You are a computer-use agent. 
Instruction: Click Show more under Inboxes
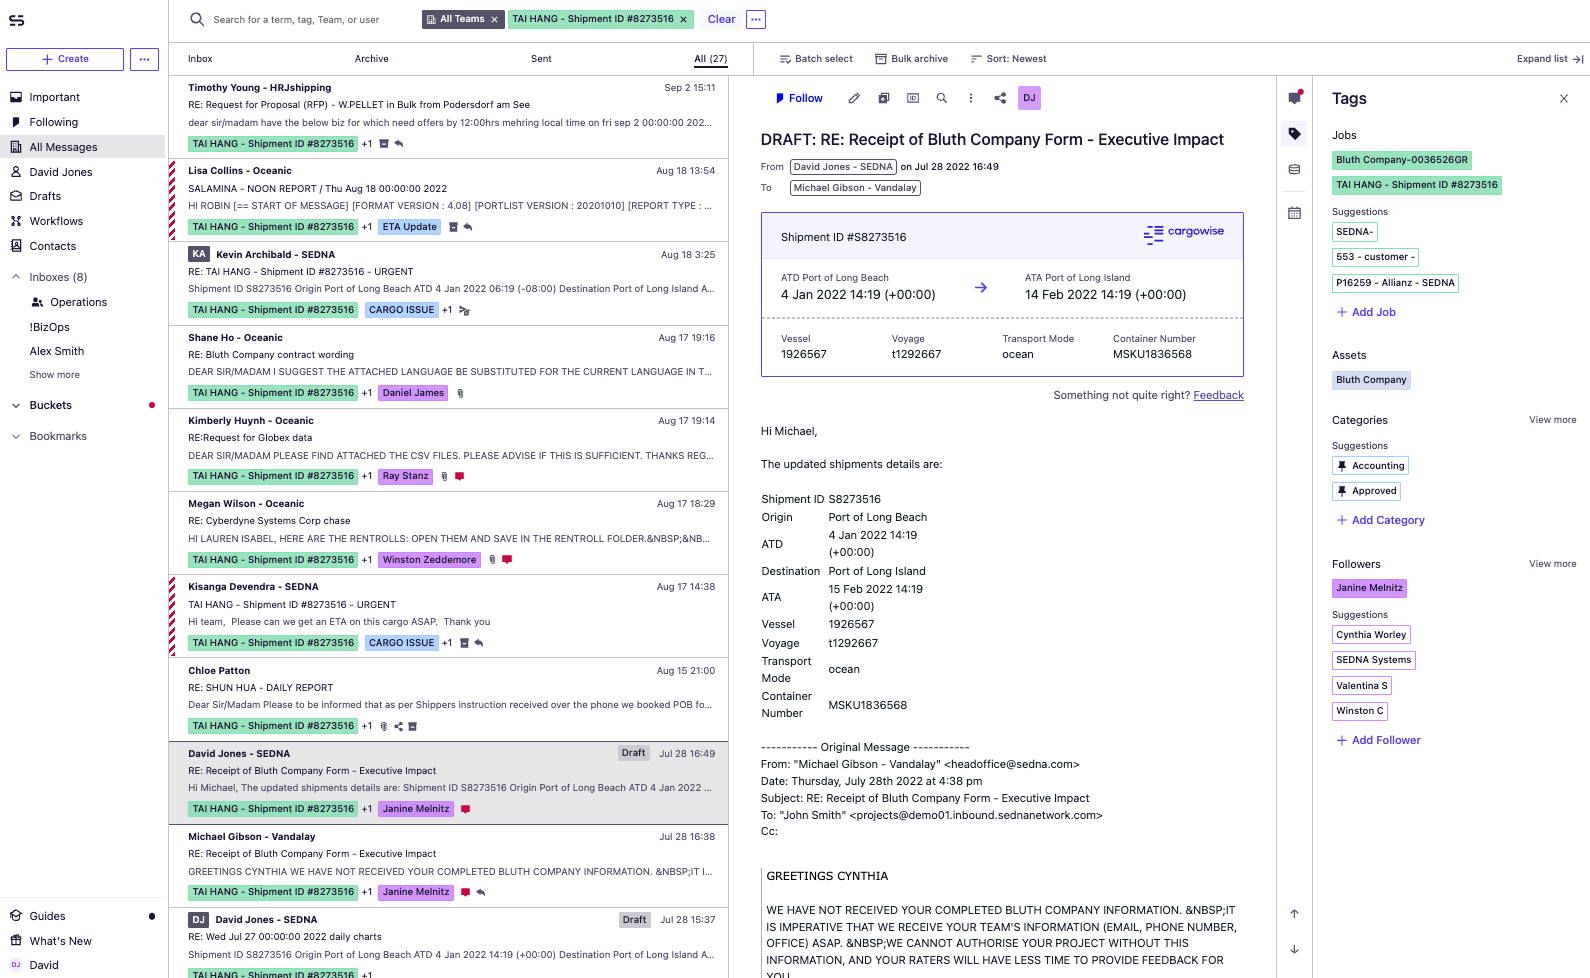pos(55,375)
